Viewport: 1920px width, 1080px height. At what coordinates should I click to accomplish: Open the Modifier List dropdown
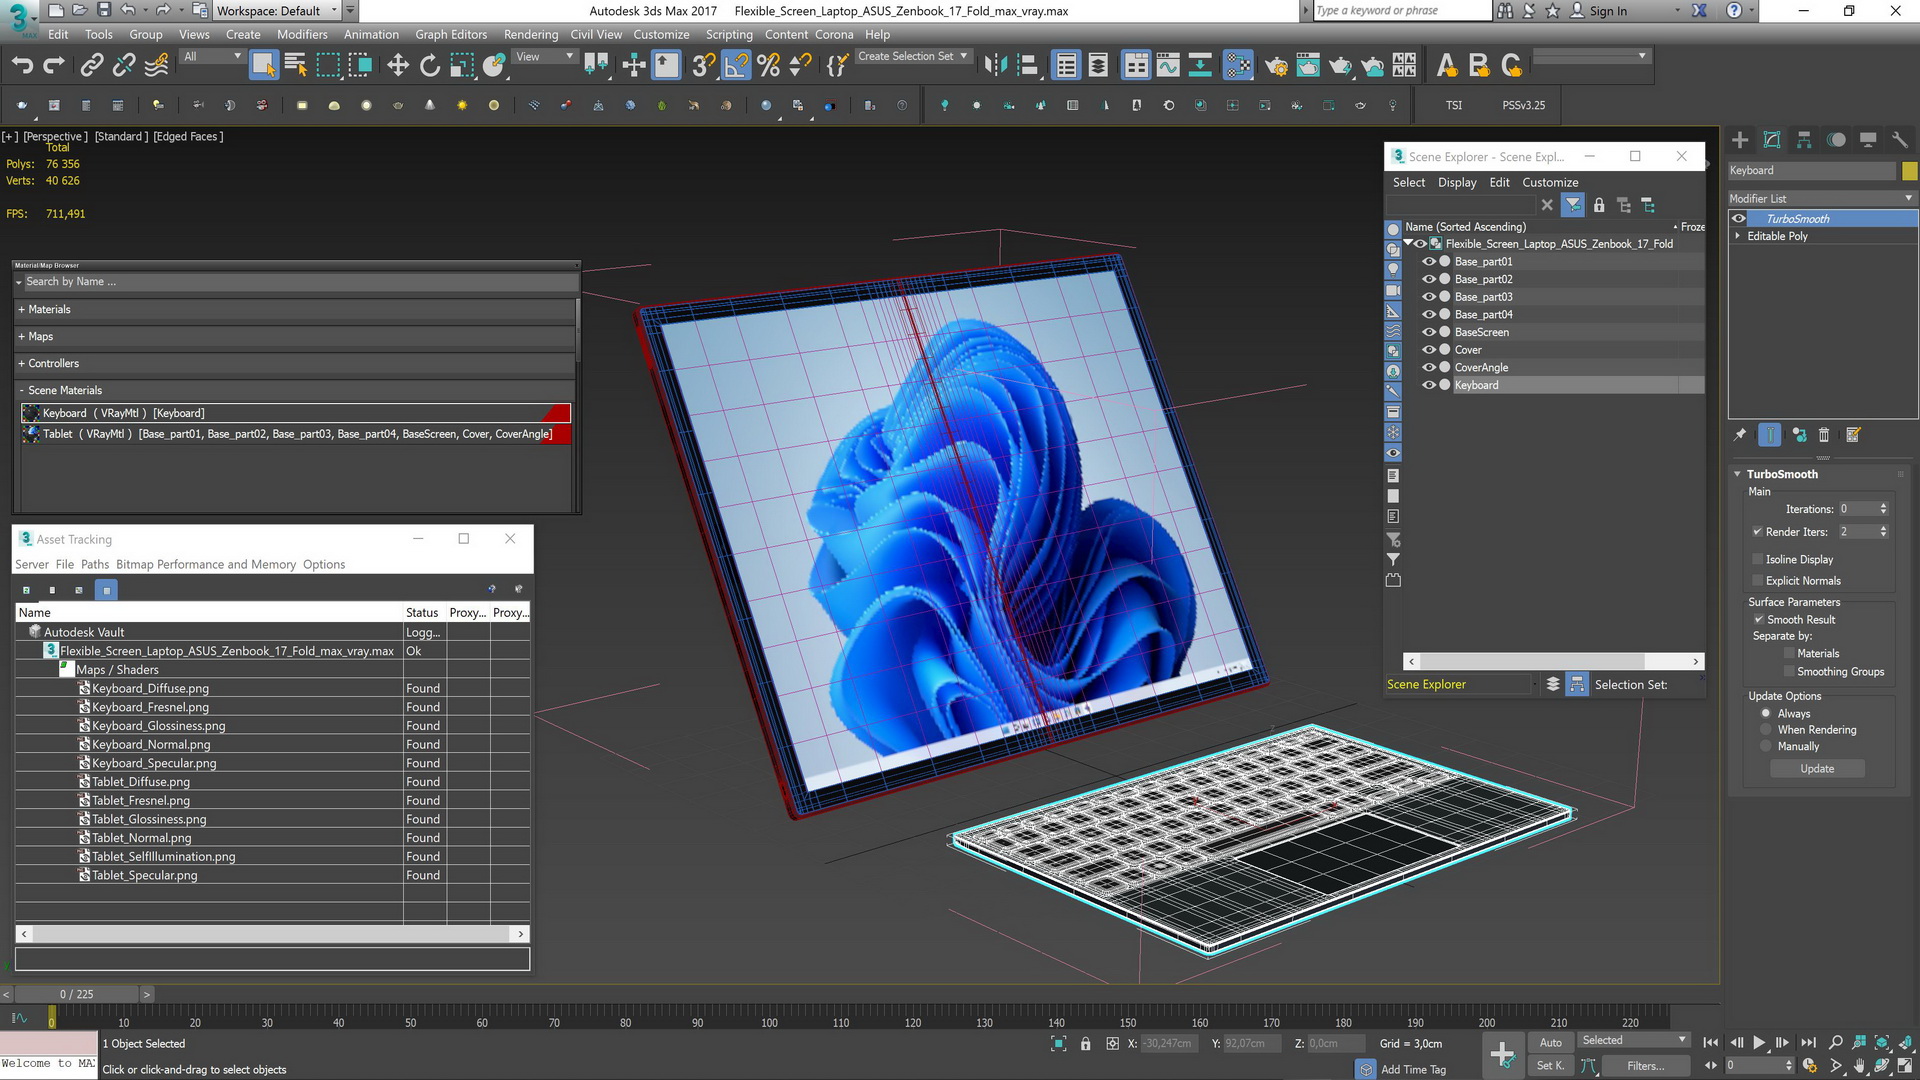(x=1821, y=199)
